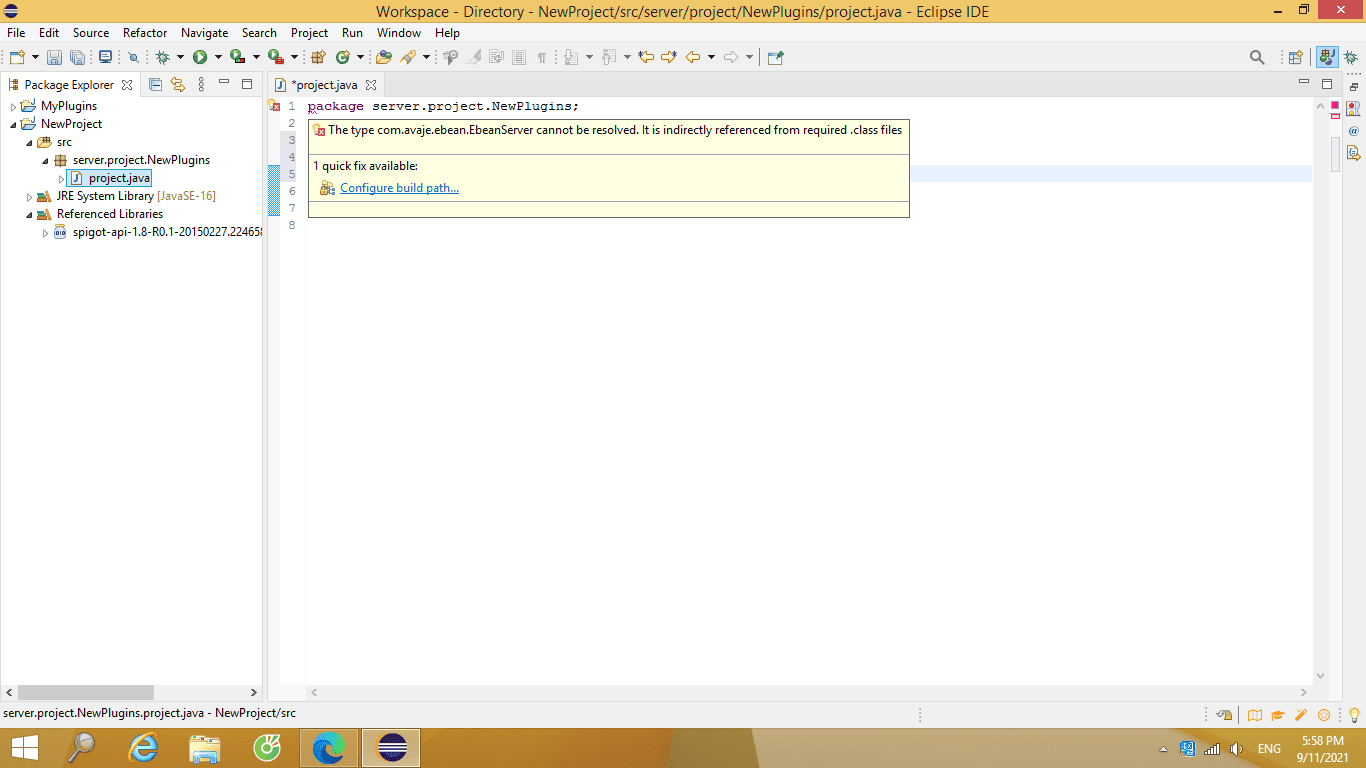Click the Open Type folder icon
1366x768 pixels.
(383, 57)
